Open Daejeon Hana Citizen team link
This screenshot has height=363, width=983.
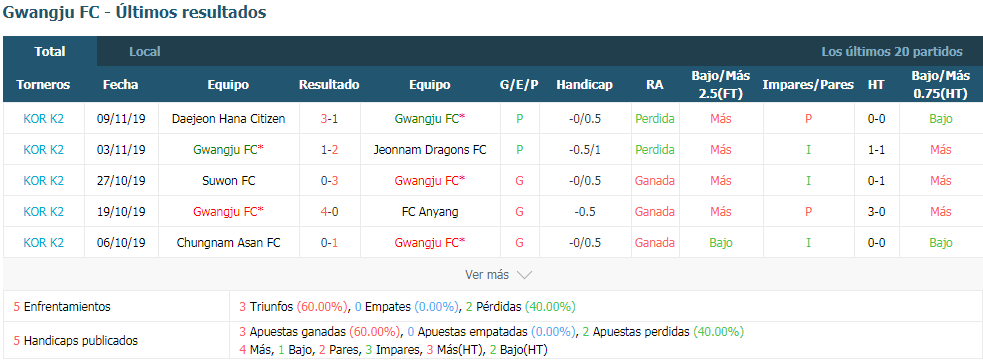click(x=229, y=118)
